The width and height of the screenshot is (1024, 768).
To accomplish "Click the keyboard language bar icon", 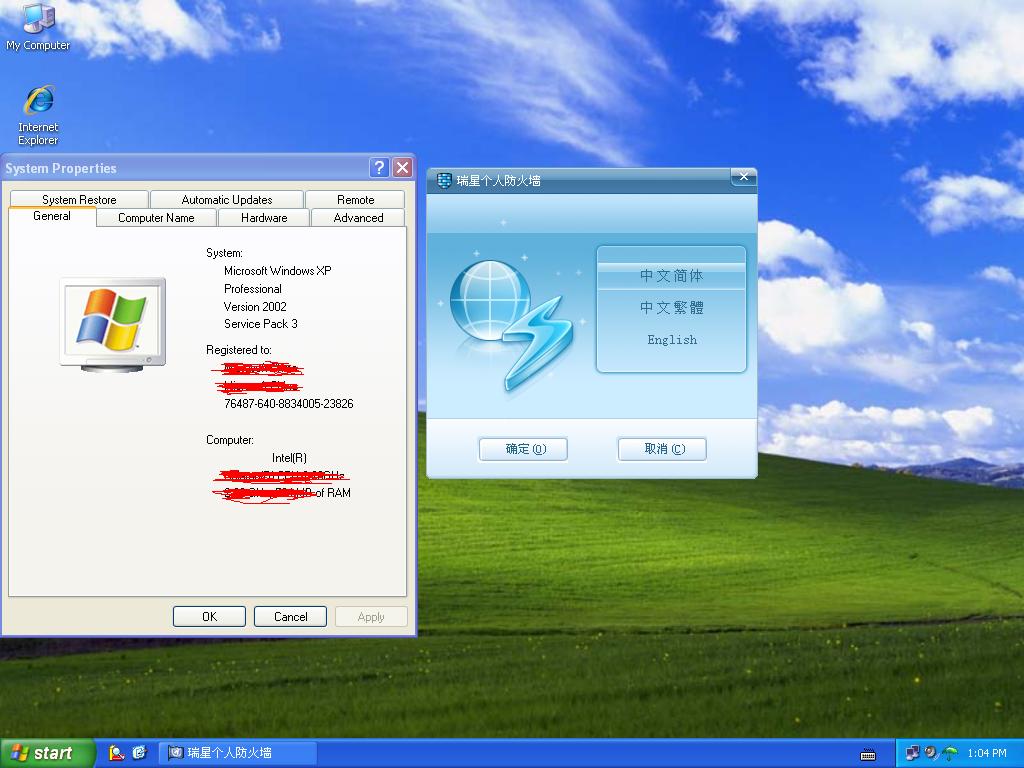I will tap(868, 756).
